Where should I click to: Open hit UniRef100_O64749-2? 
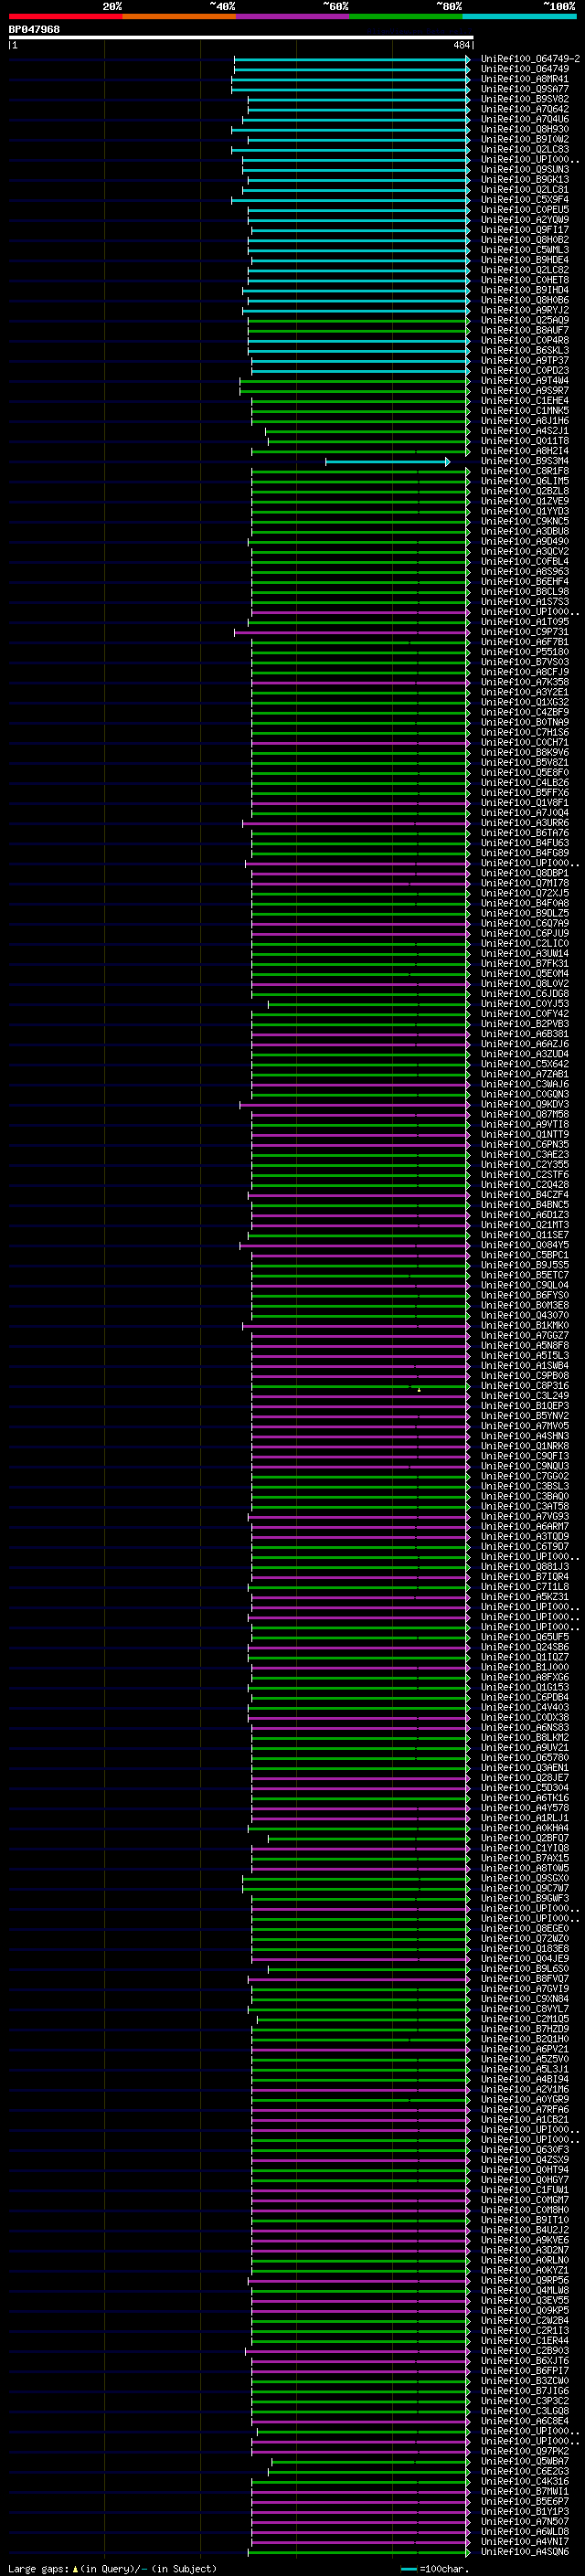coord(530,59)
